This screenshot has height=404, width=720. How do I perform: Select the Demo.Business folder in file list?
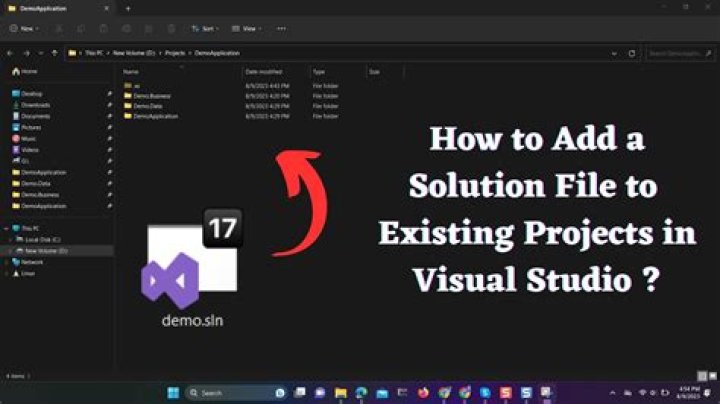tap(152, 96)
